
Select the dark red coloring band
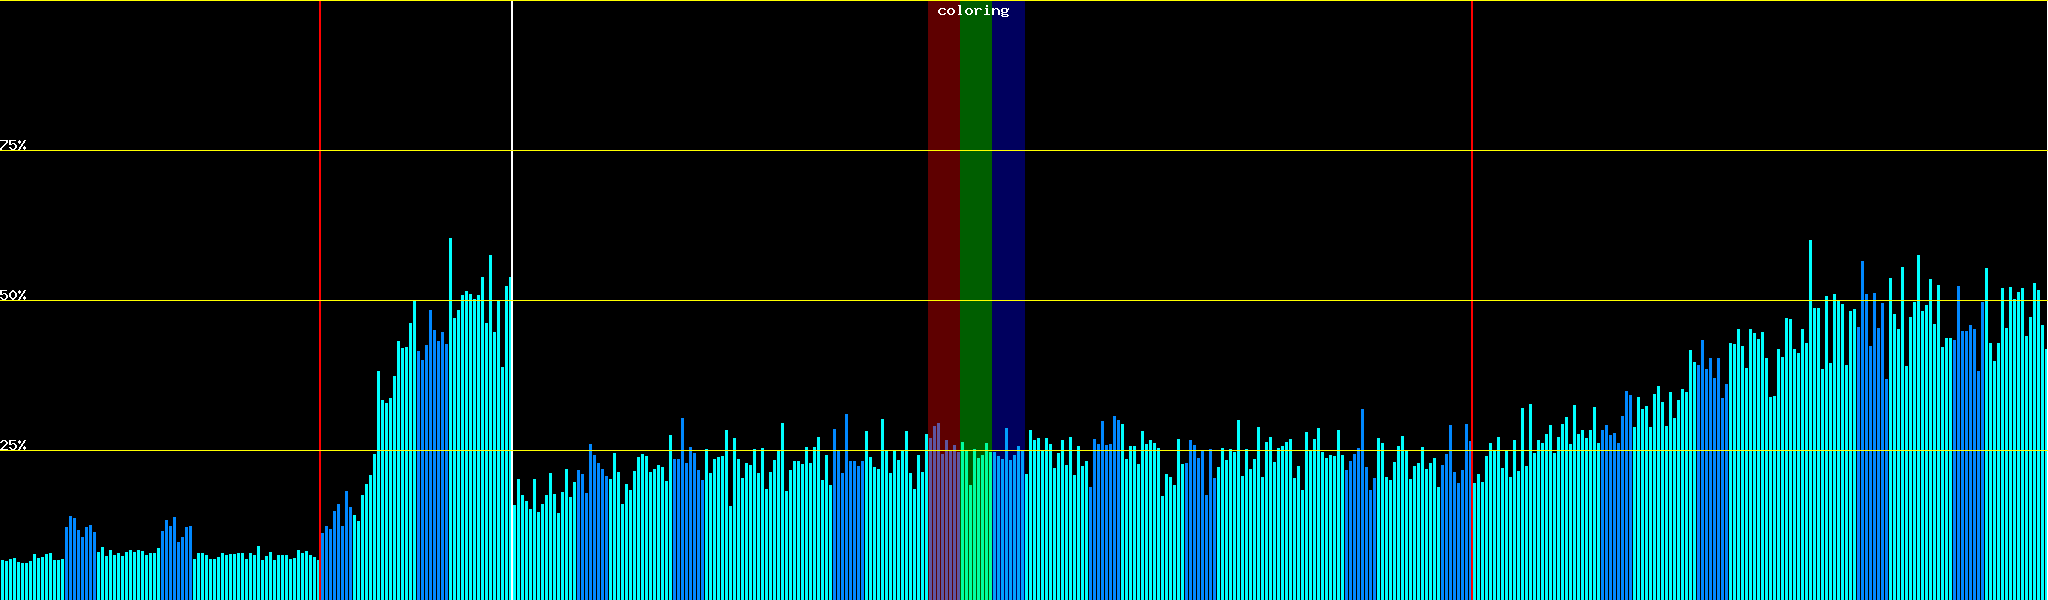coord(943,200)
